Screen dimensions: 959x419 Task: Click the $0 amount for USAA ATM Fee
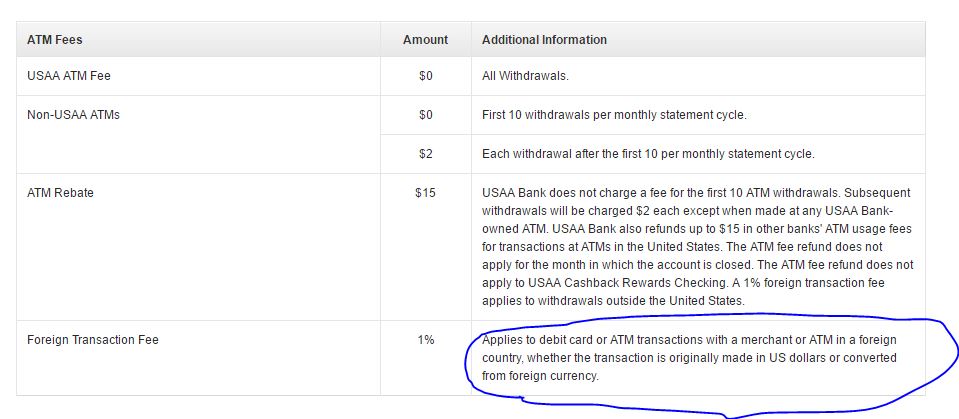(426, 76)
